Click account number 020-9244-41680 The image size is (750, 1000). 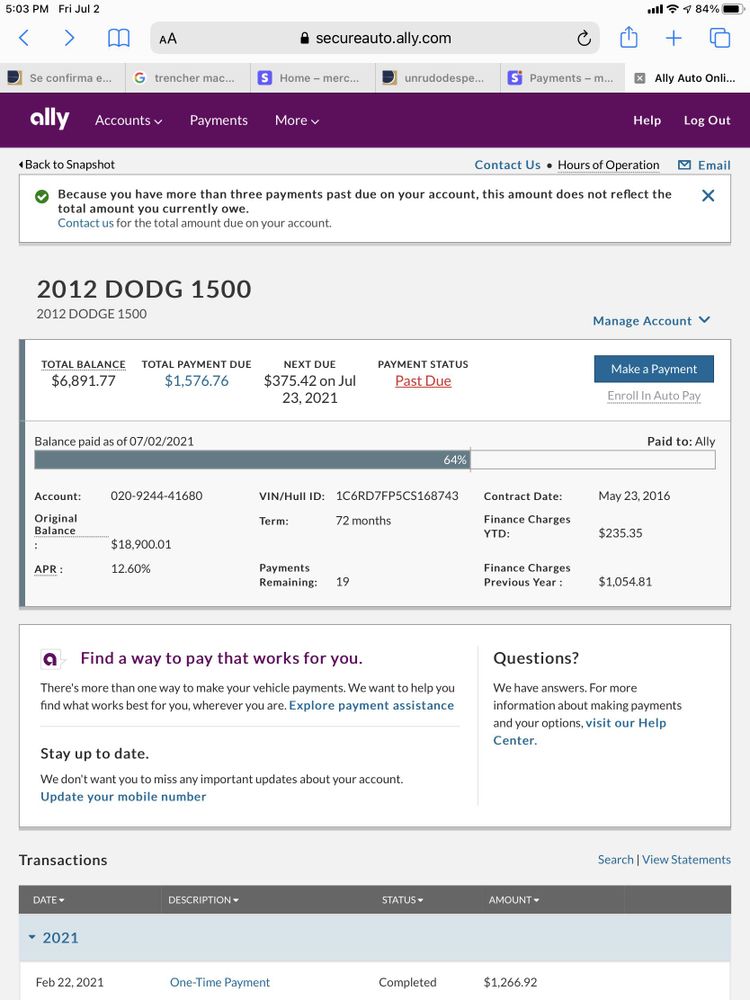coord(156,496)
